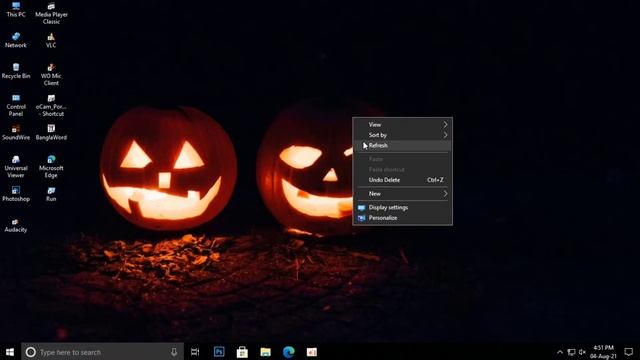
Task: Open network status tray icon
Action: click(571, 352)
